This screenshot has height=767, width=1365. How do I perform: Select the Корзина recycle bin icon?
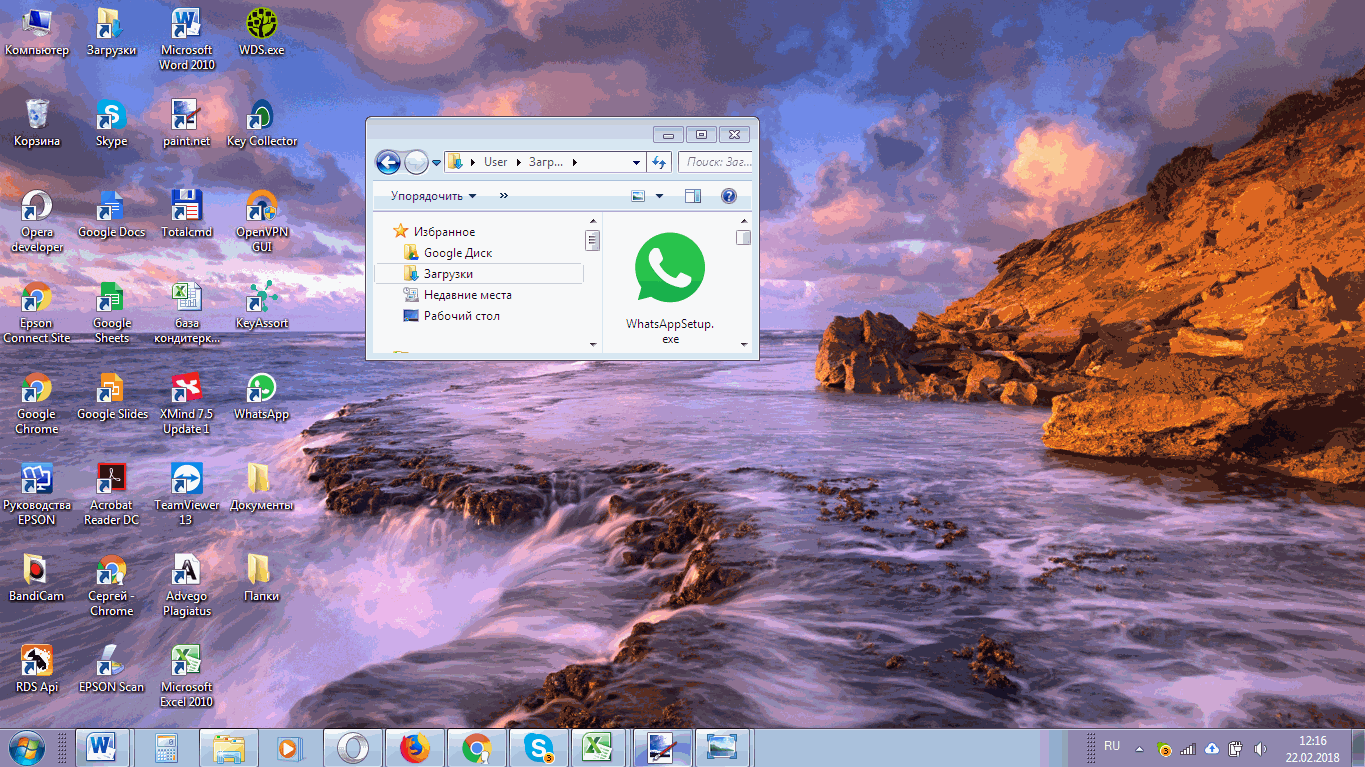click(x=37, y=123)
